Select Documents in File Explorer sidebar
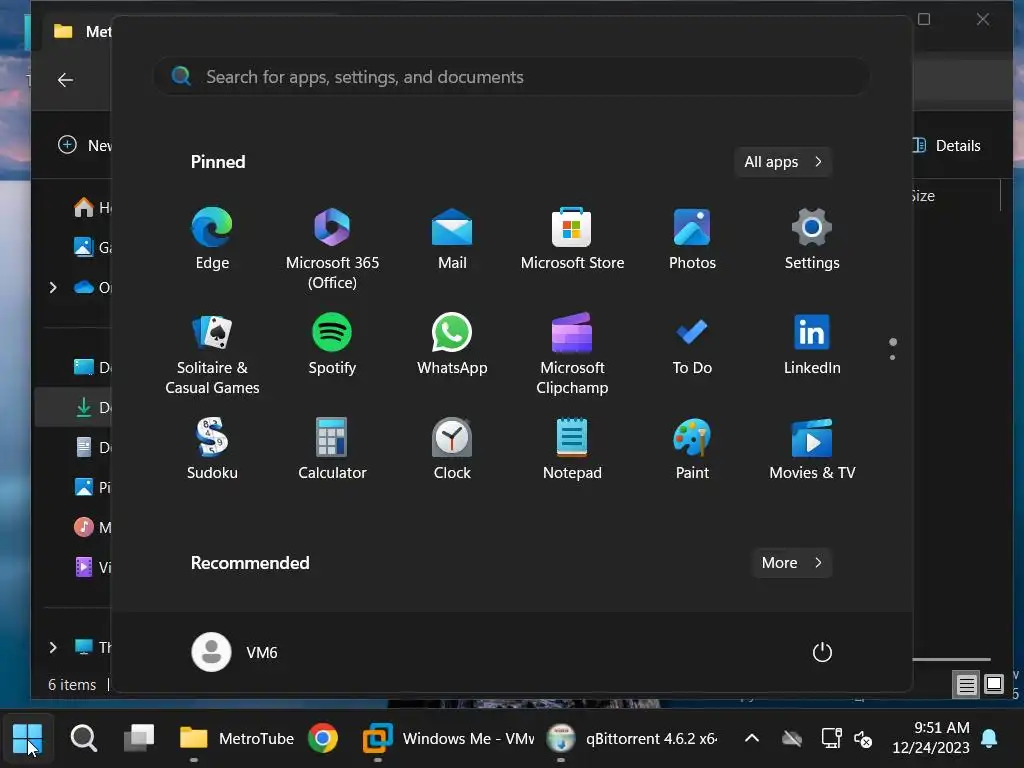The height and width of the screenshot is (768, 1024). (x=91, y=447)
